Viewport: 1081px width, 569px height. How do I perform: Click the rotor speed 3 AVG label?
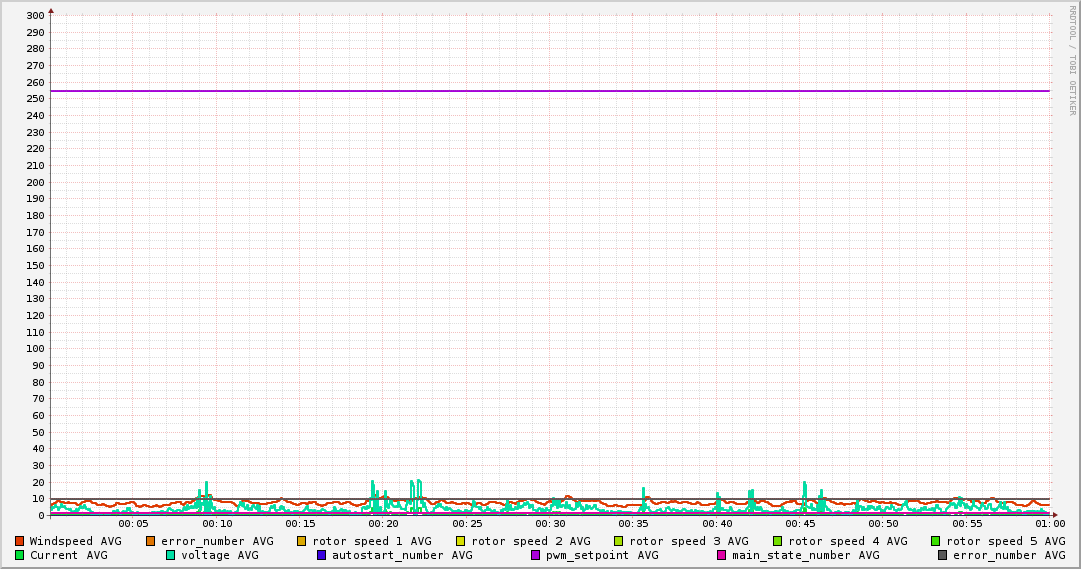(x=688, y=541)
